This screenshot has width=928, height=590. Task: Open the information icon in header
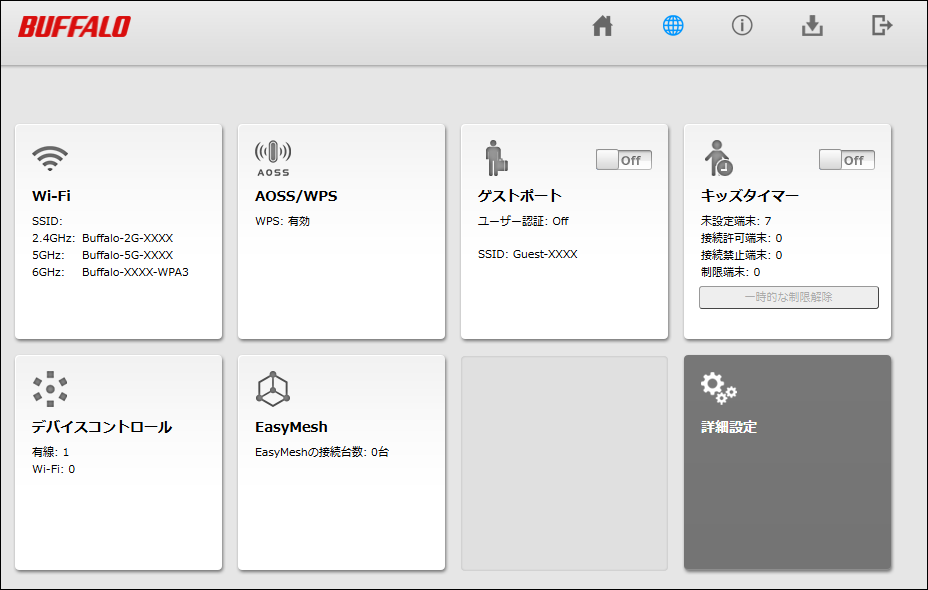click(742, 26)
